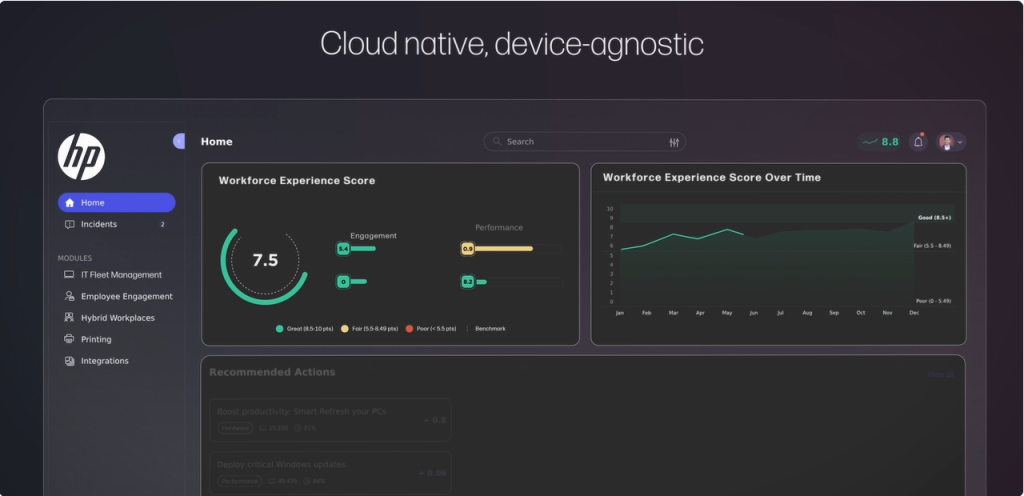Click in the Search input field
Image resolution: width=1024 pixels, height=496 pixels.
click(x=580, y=142)
